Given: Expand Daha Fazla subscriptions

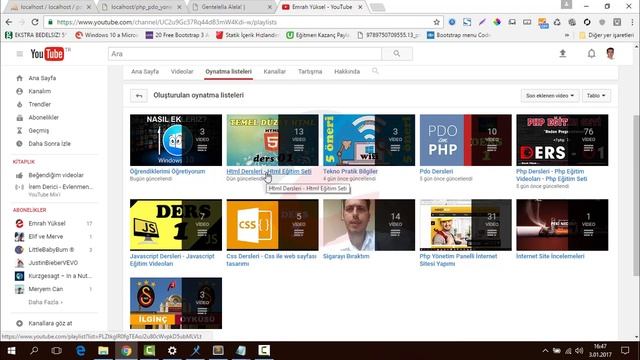Looking at the screenshot, I should tap(46, 302).
